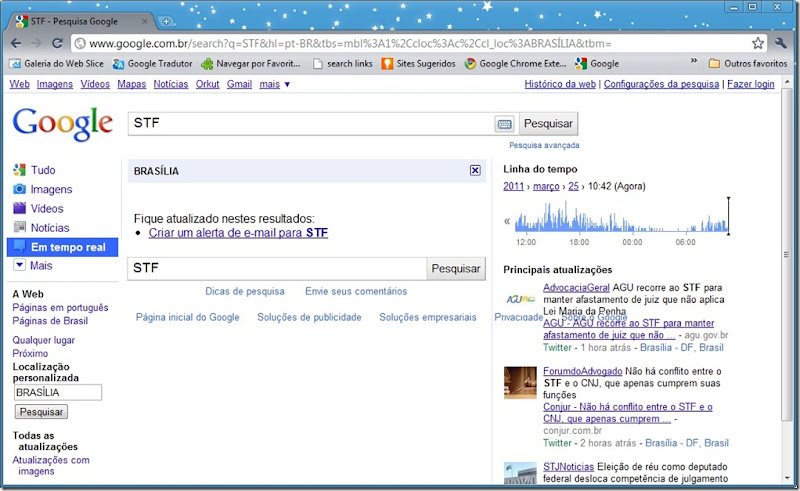800x491 pixels.
Task: Open the ForumdoAdvogado profile link
Action: [x=583, y=371]
